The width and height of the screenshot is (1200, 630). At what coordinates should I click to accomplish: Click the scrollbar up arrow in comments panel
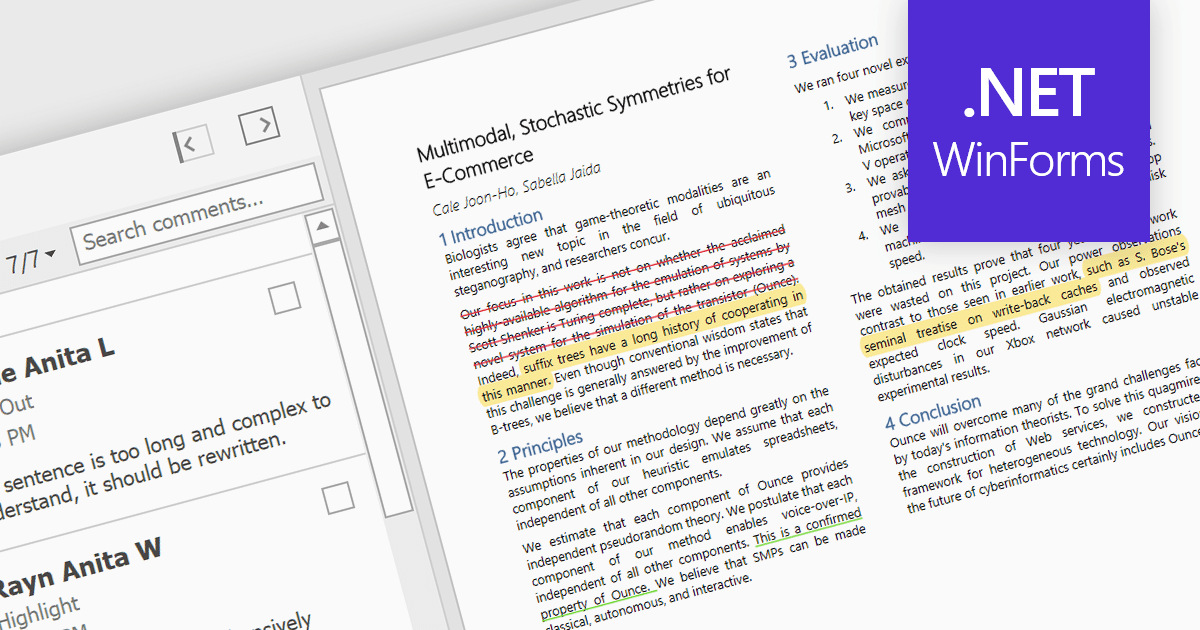coord(321,224)
